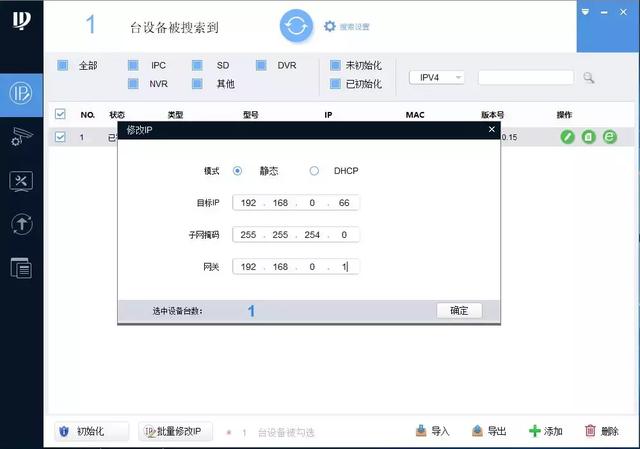Expand the IPV4 dropdown
The image size is (640, 449).
[437, 77]
